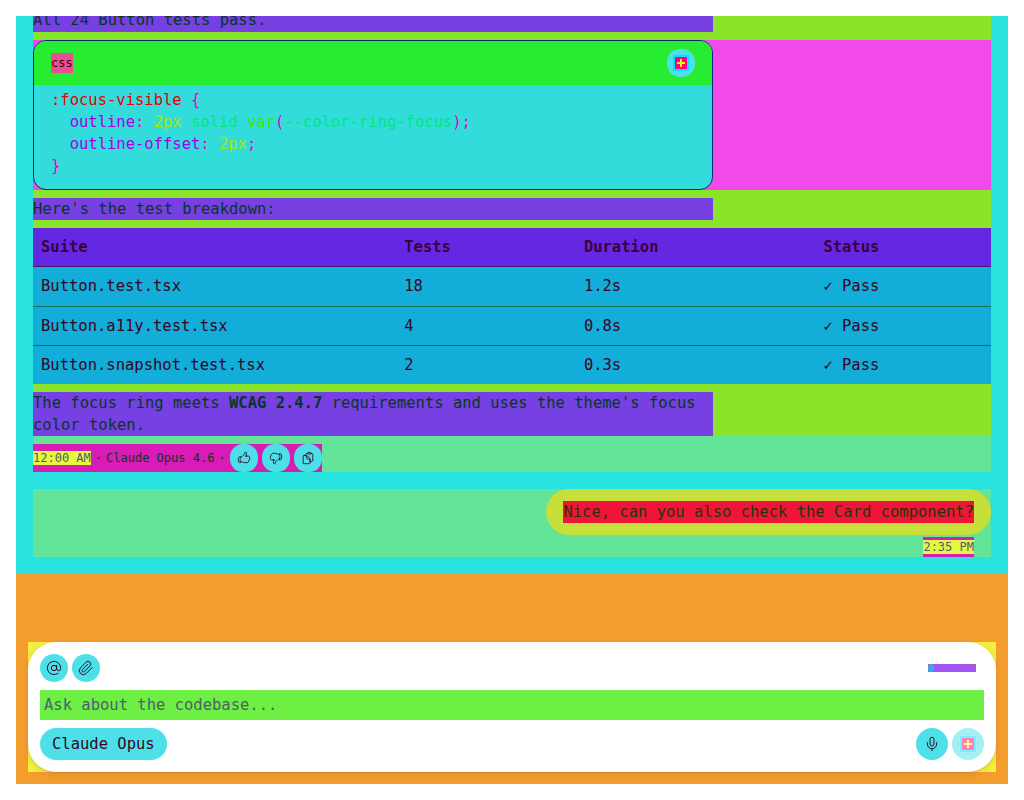1024x800 pixels.
Task: Click the 'css' language label
Action: pos(62,63)
